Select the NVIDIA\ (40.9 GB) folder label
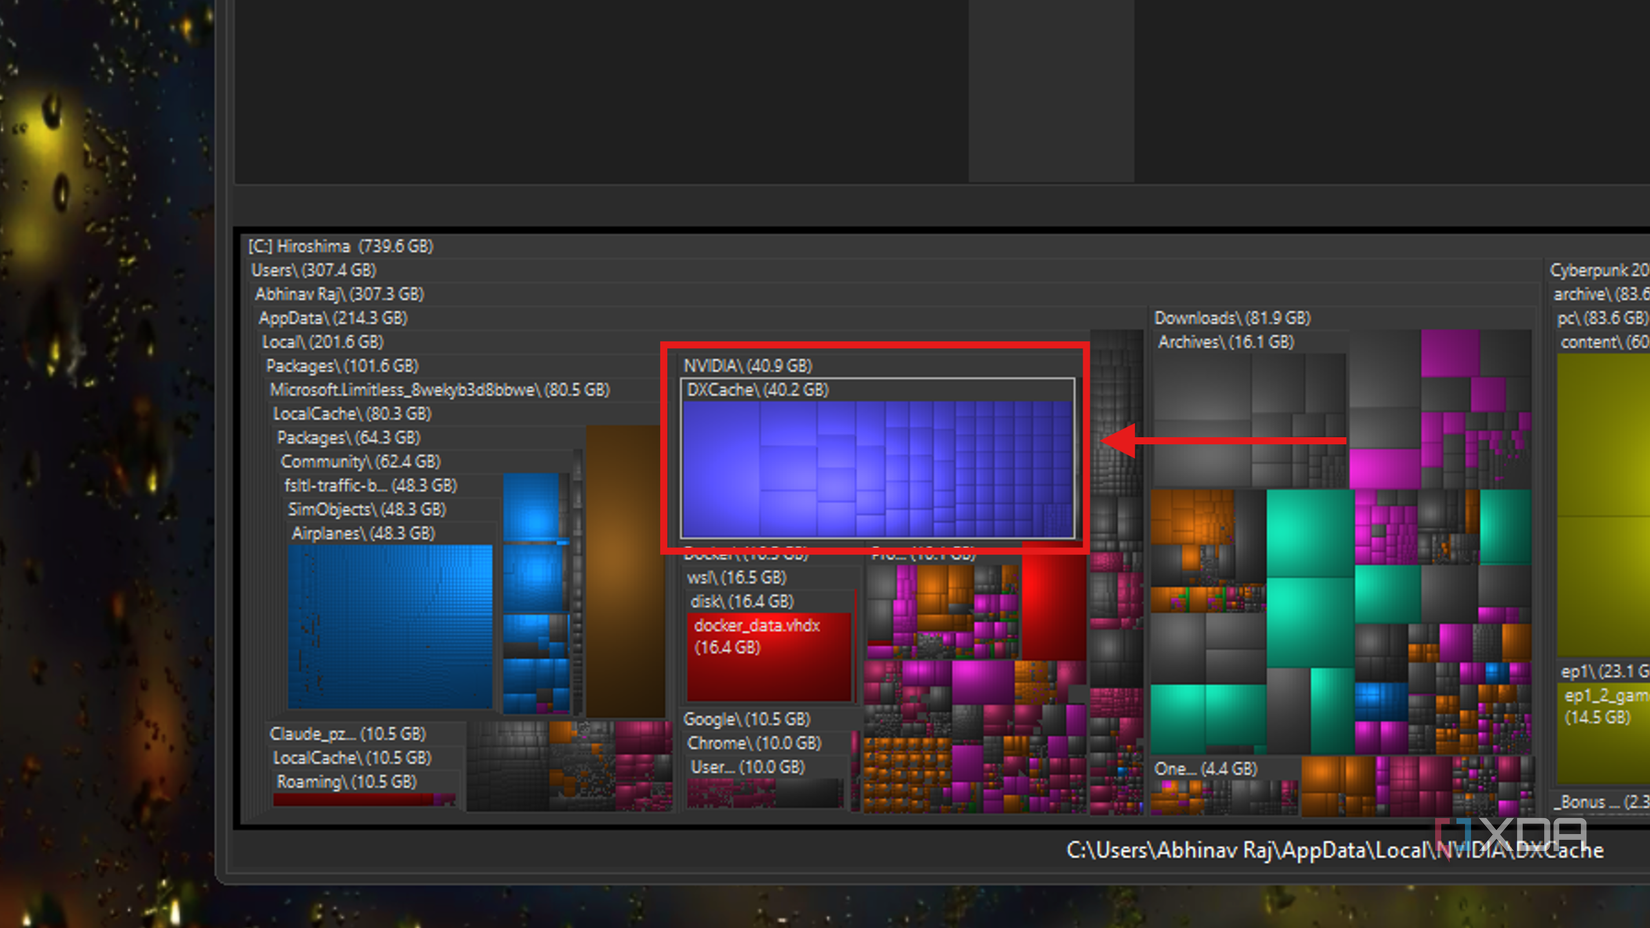This screenshot has height=928, width=1650. (748, 366)
